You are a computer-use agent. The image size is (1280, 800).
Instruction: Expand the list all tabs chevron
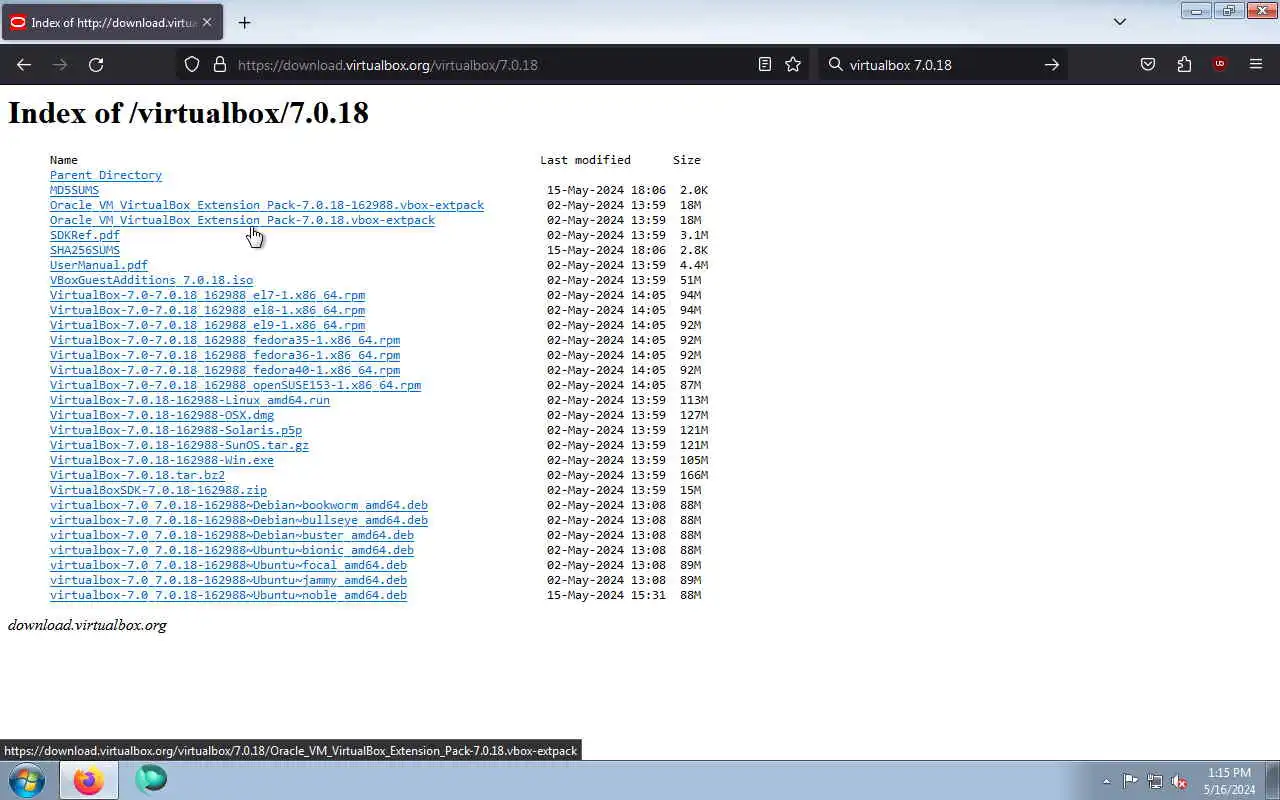tap(1120, 22)
